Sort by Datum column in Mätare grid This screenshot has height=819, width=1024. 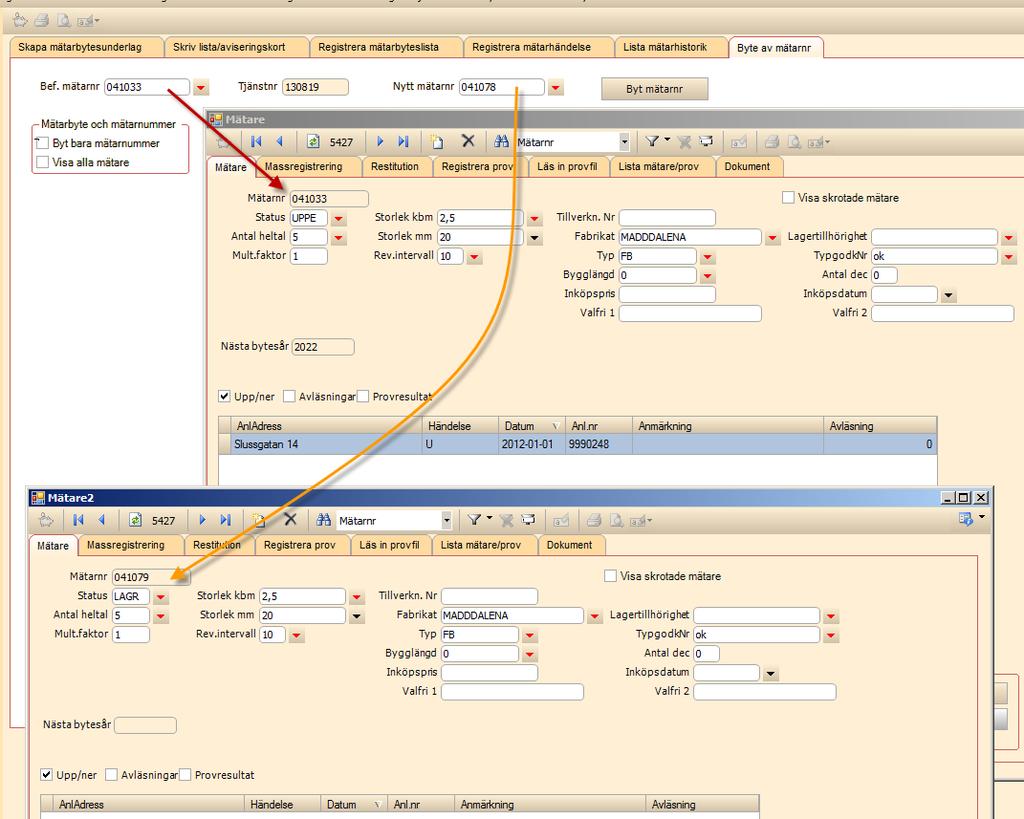coord(532,426)
